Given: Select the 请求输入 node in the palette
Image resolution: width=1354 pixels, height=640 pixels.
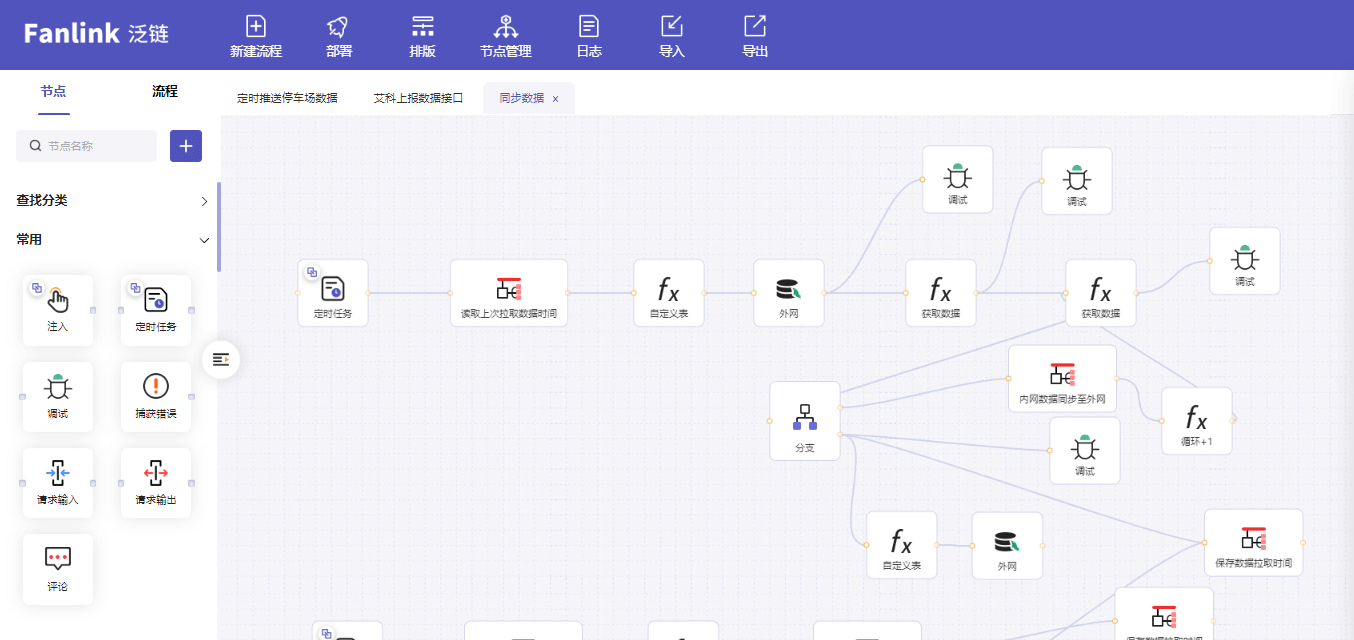Looking at the screenshot, I should 57,482.
